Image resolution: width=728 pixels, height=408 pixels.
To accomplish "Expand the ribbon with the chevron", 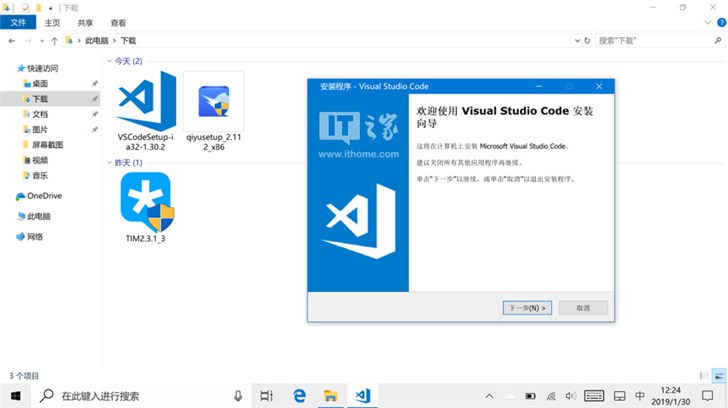I will tap(706, 23).
